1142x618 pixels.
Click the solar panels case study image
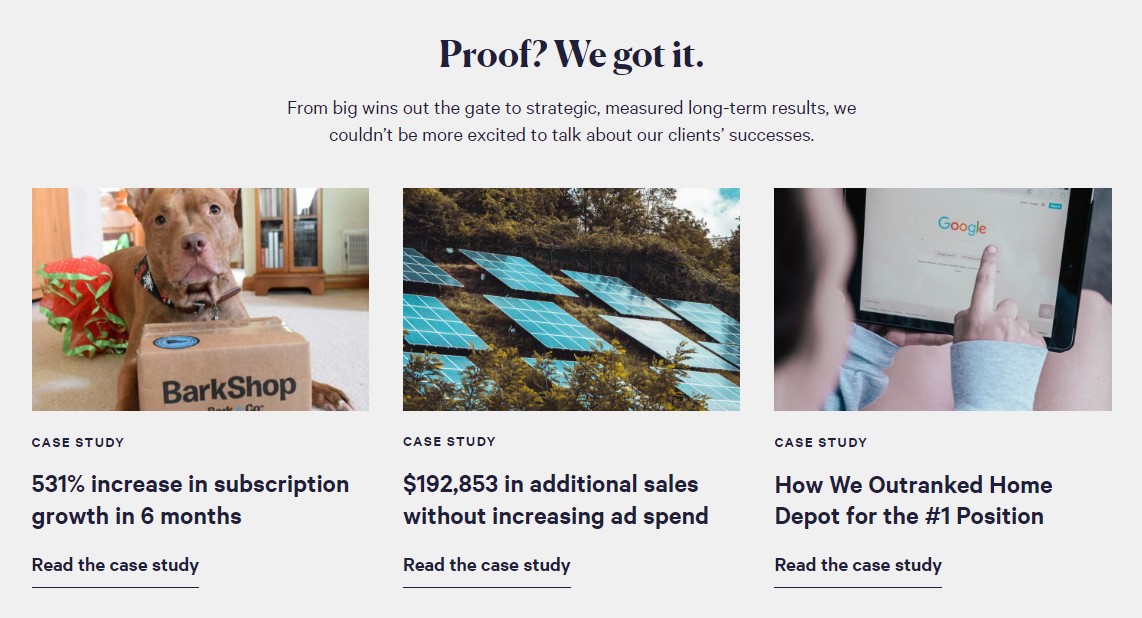pyautogui.click(x=571, y=298)
